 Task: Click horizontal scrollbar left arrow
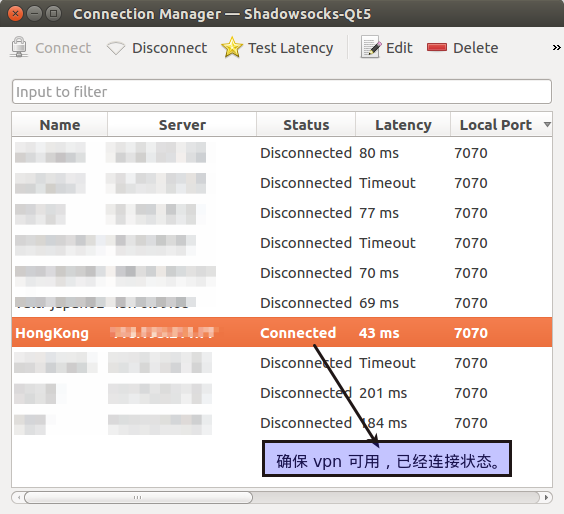[19, 497]
